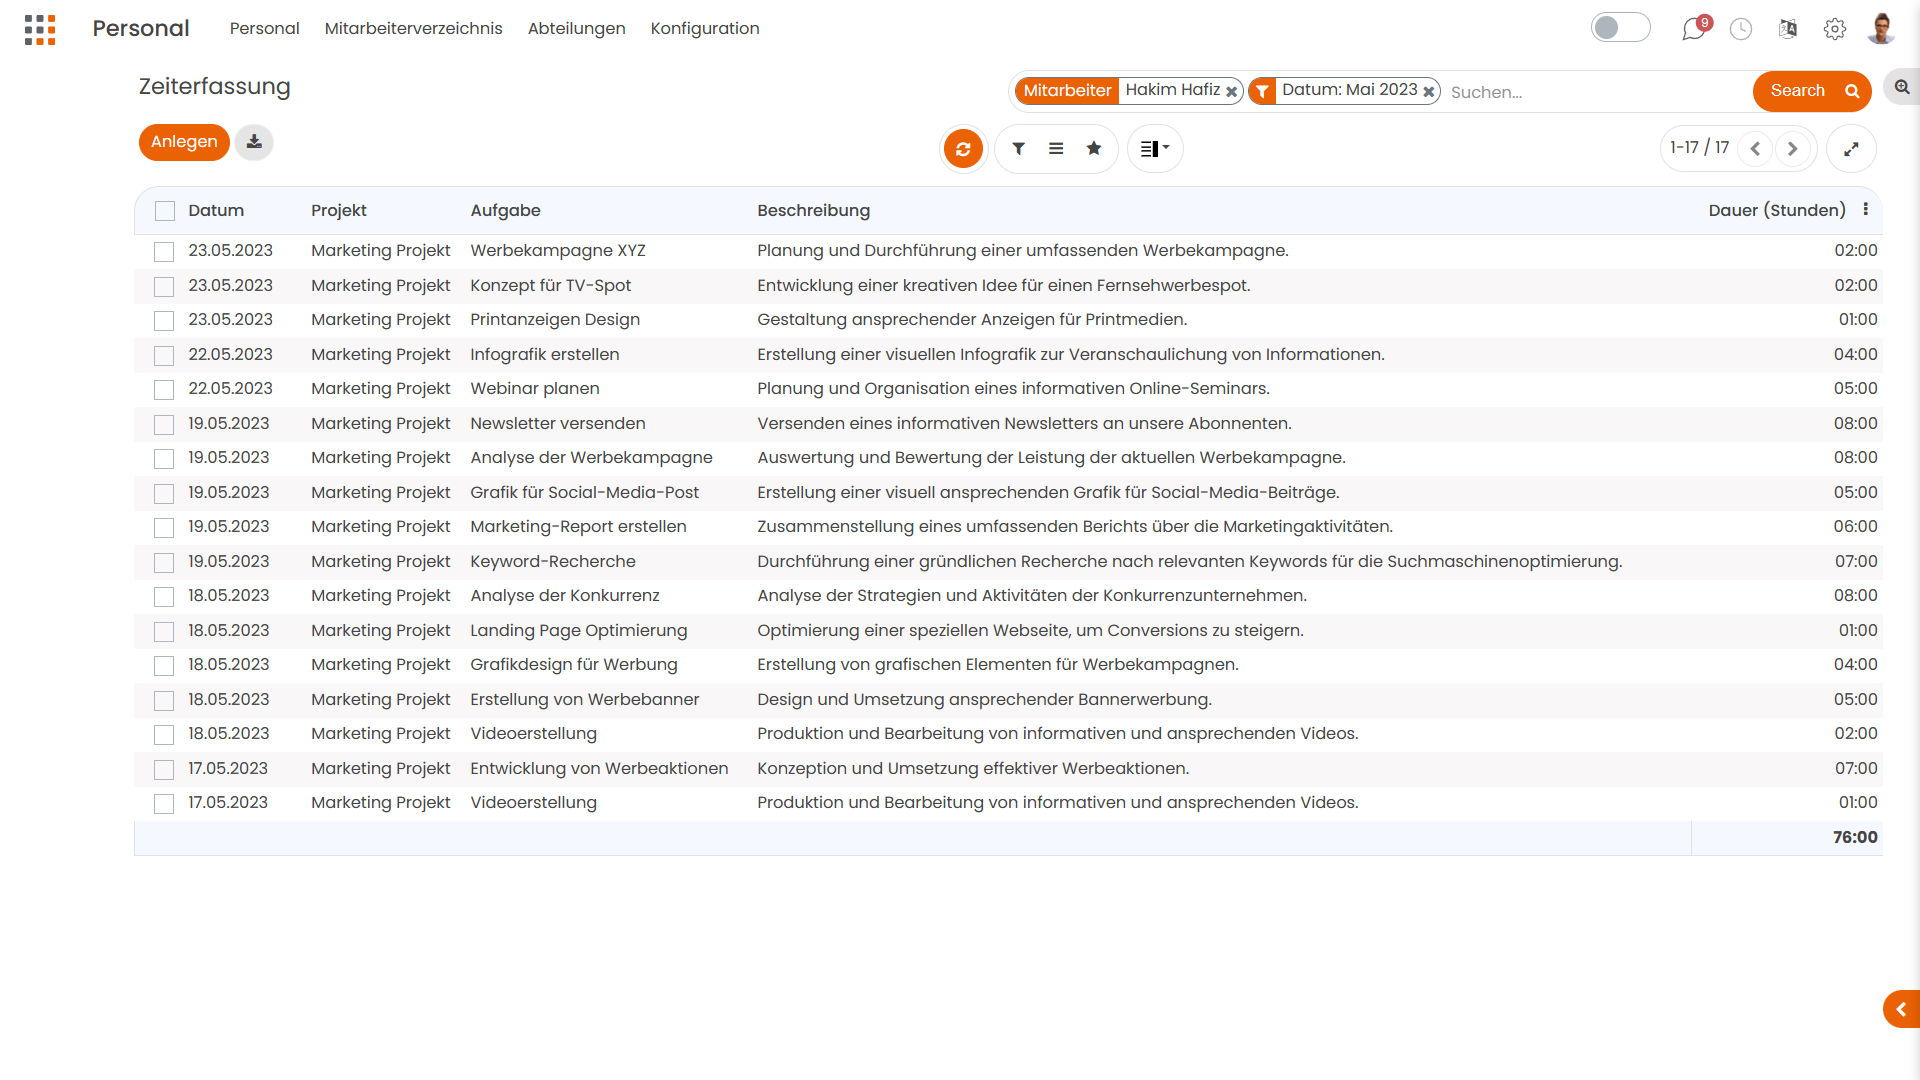Click the zoom search panel icon
The image size is (1920, 1080).
pyautogui.click(x=1902, y=88)
